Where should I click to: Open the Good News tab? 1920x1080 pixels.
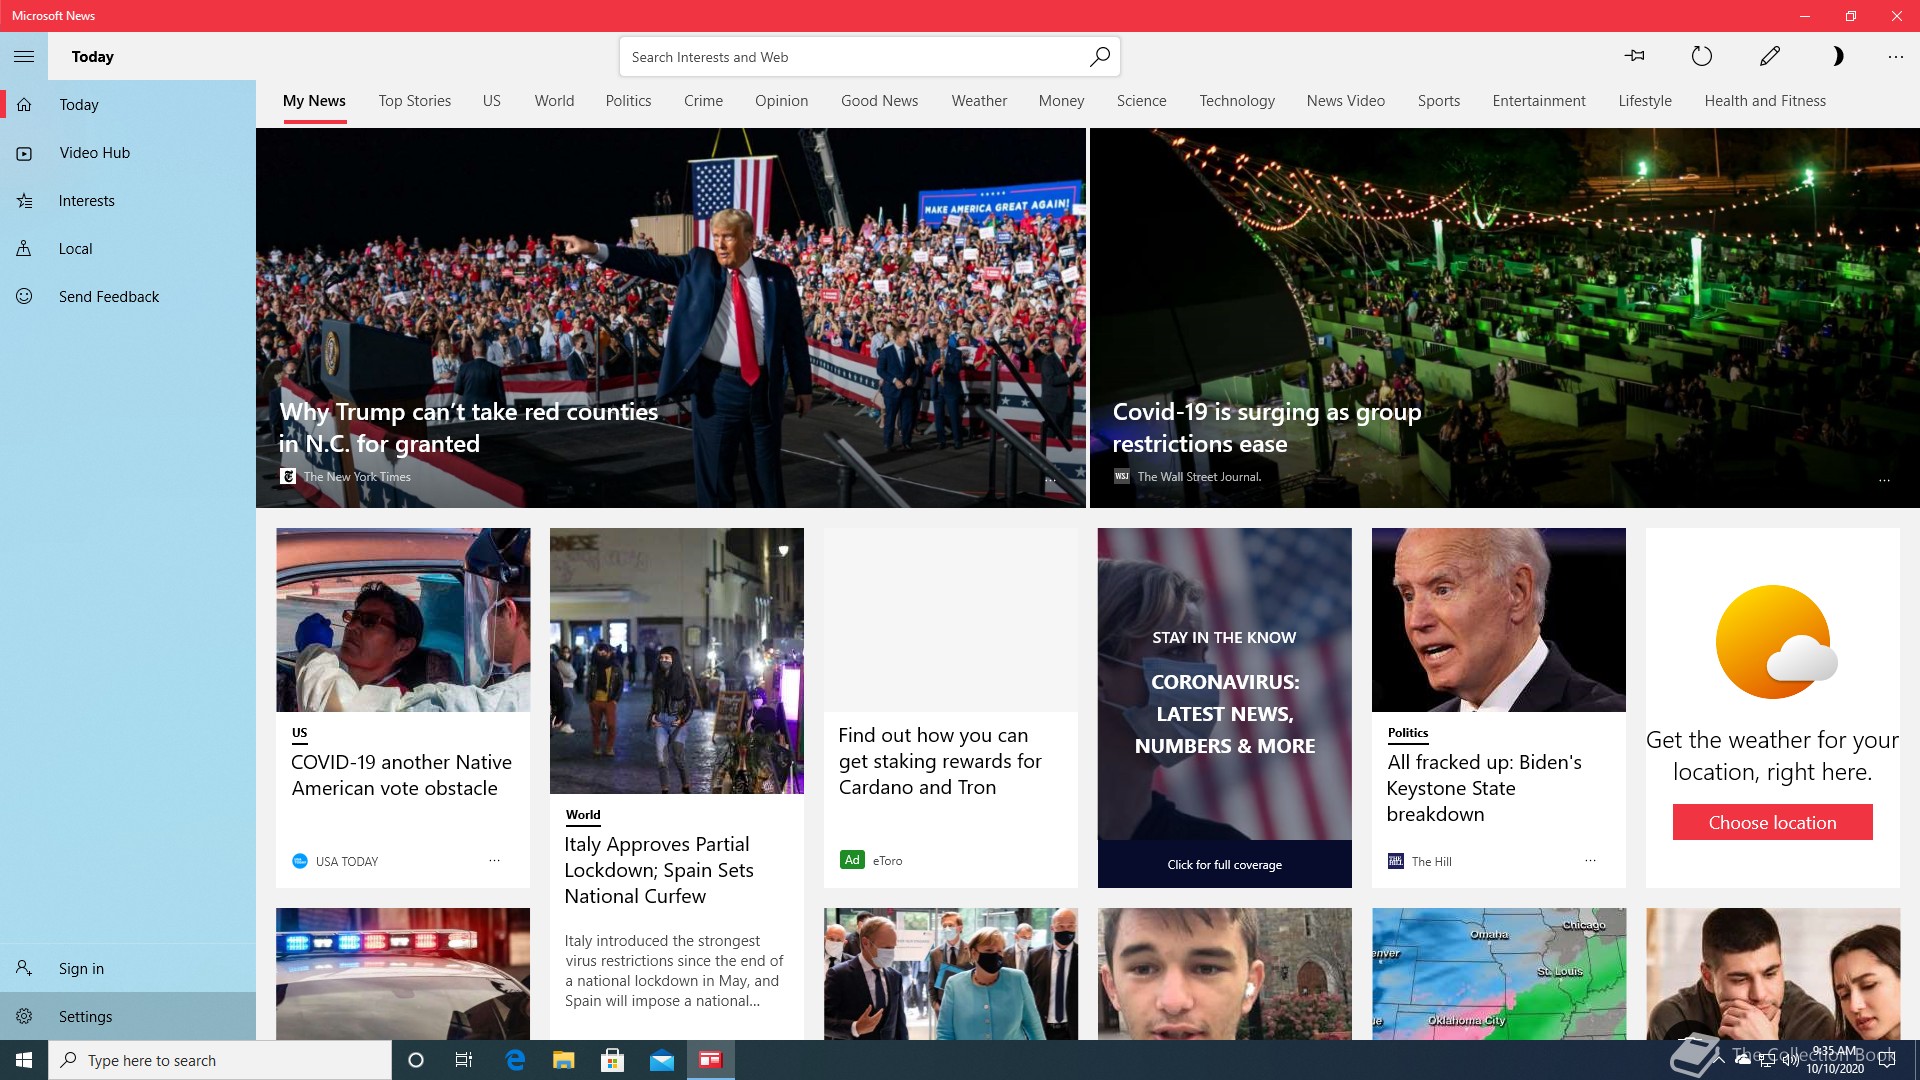879,101
